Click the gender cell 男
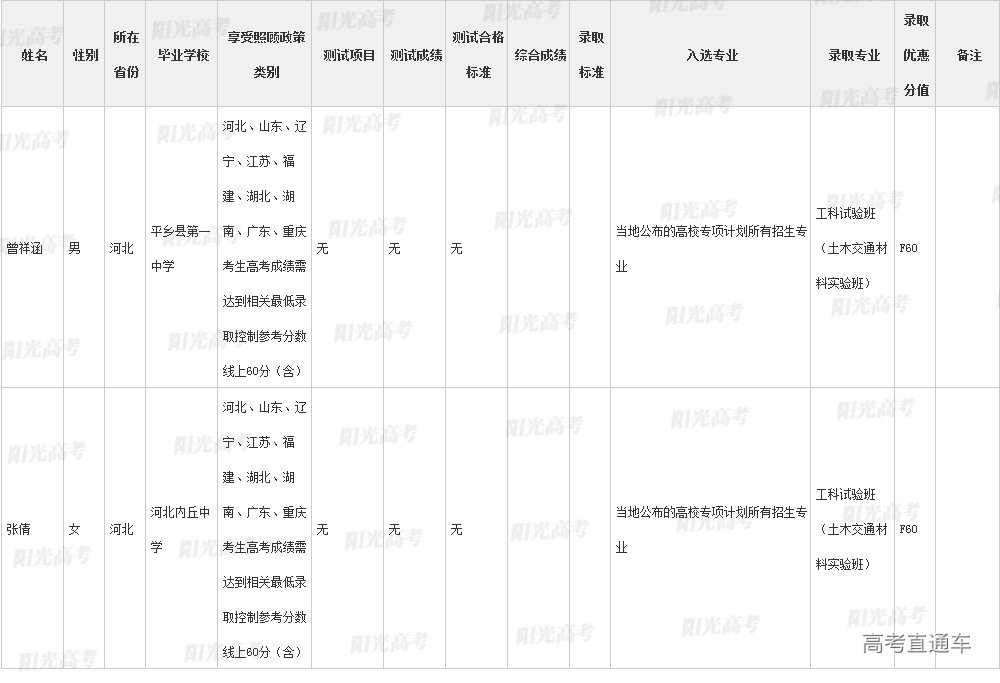Image resolution: width=1000 pixels, height=683 pixels. pyautogui.click(x=75, y=248)
